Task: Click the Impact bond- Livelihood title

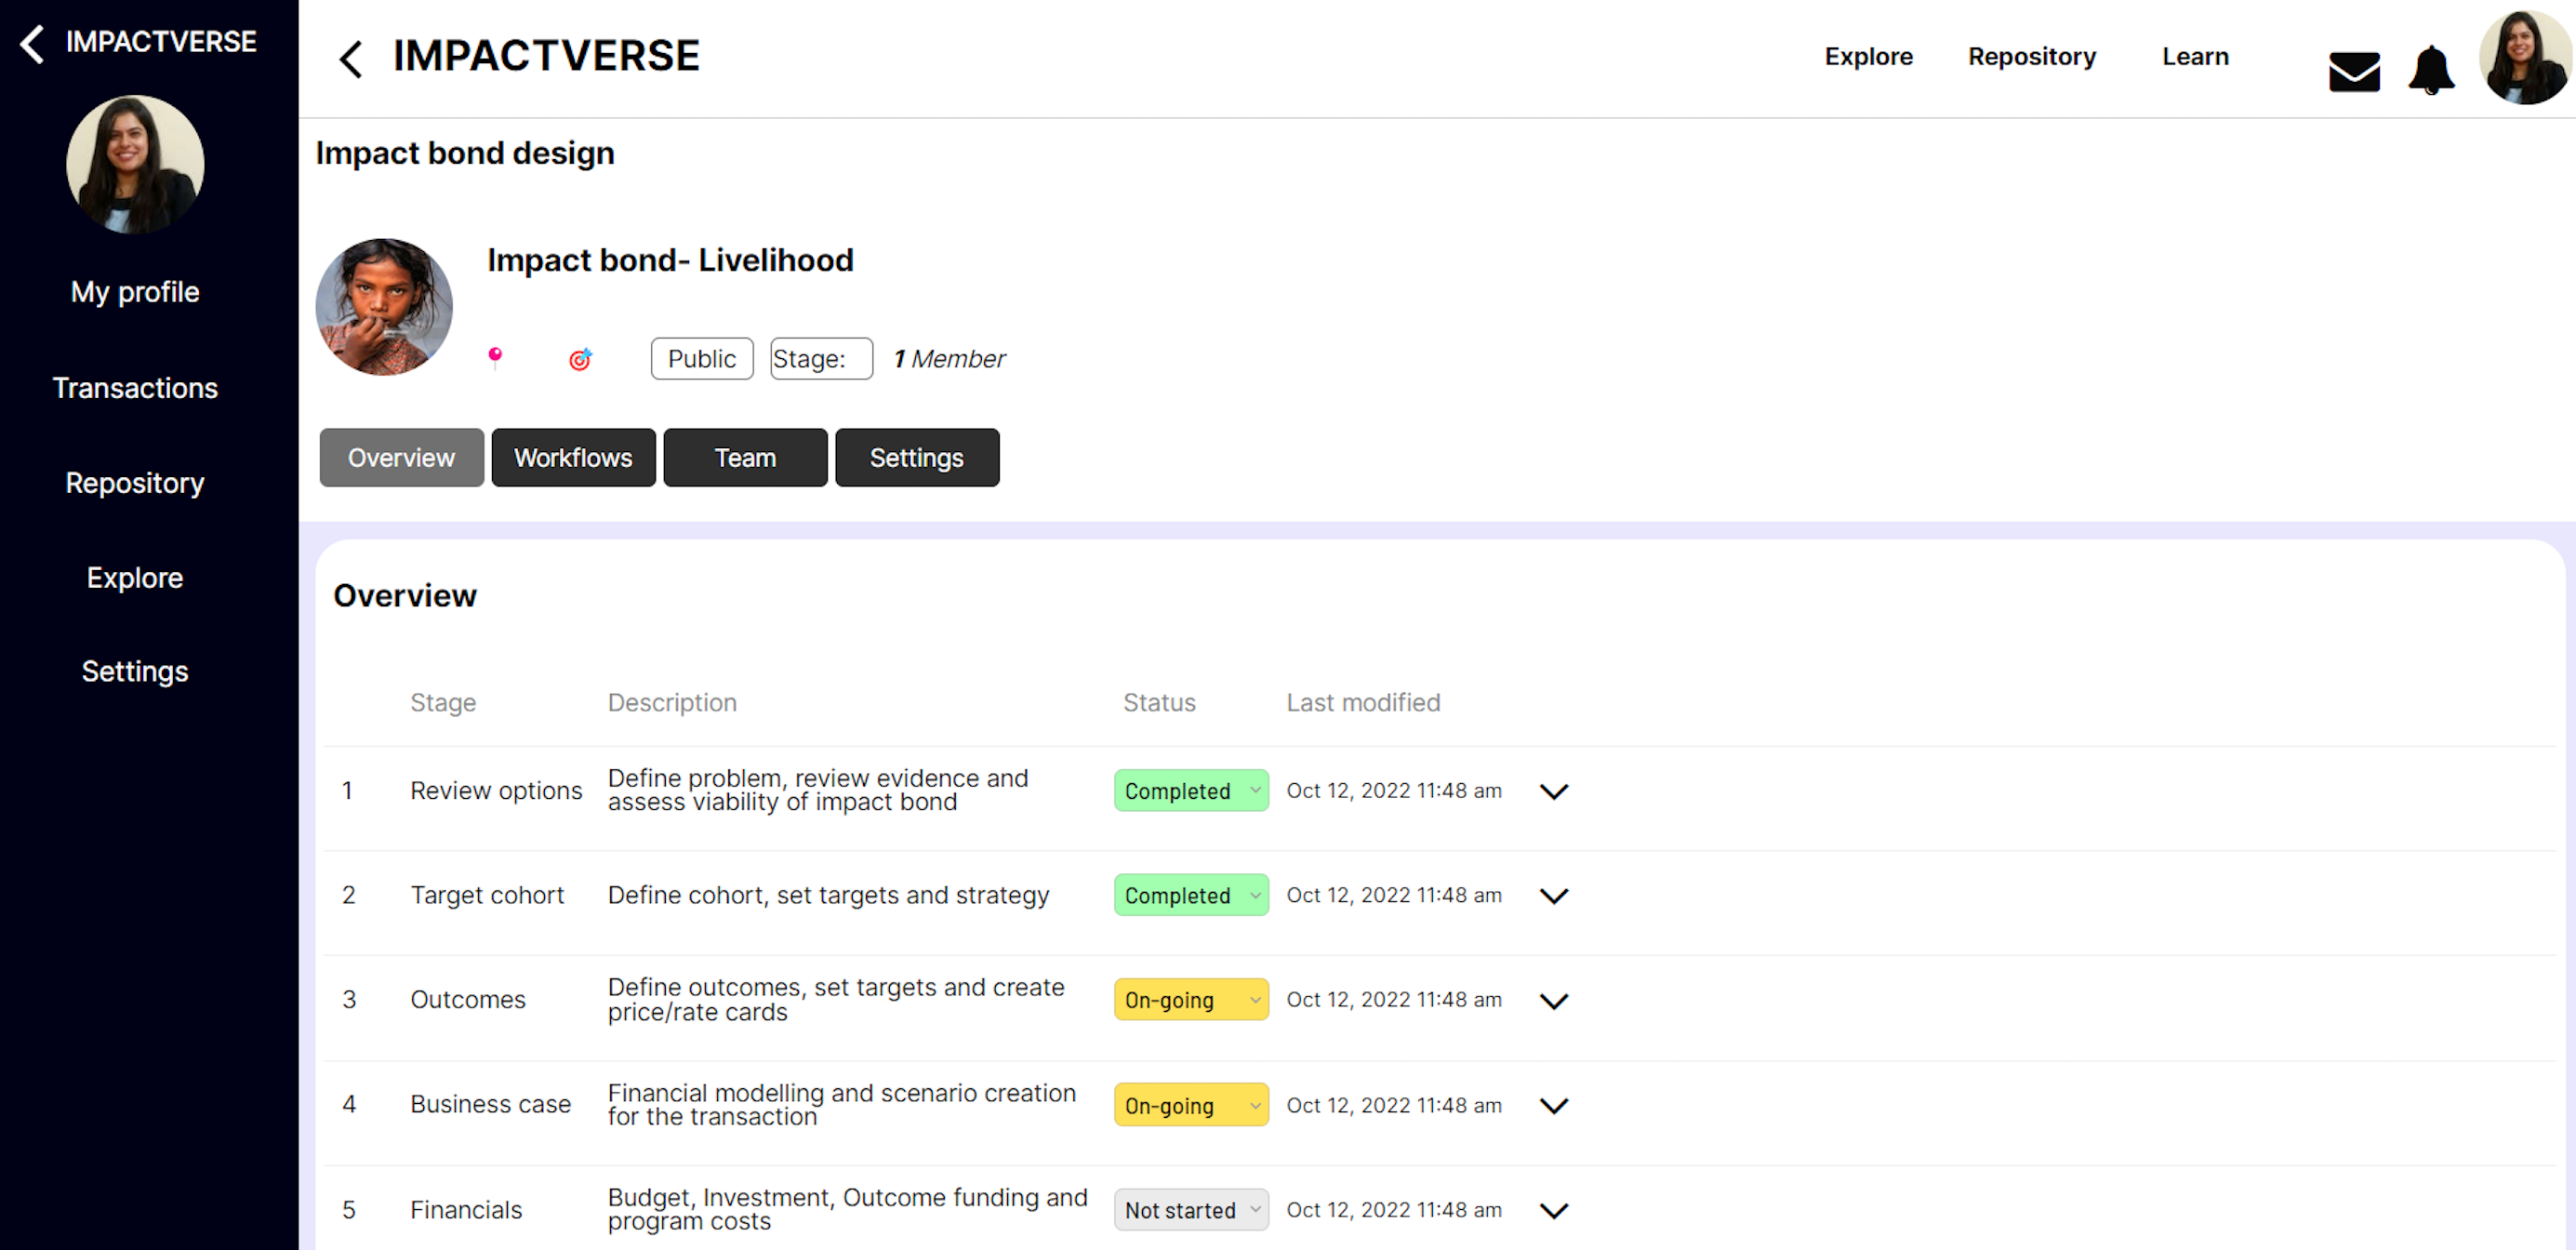Action: tap(670, 261)
